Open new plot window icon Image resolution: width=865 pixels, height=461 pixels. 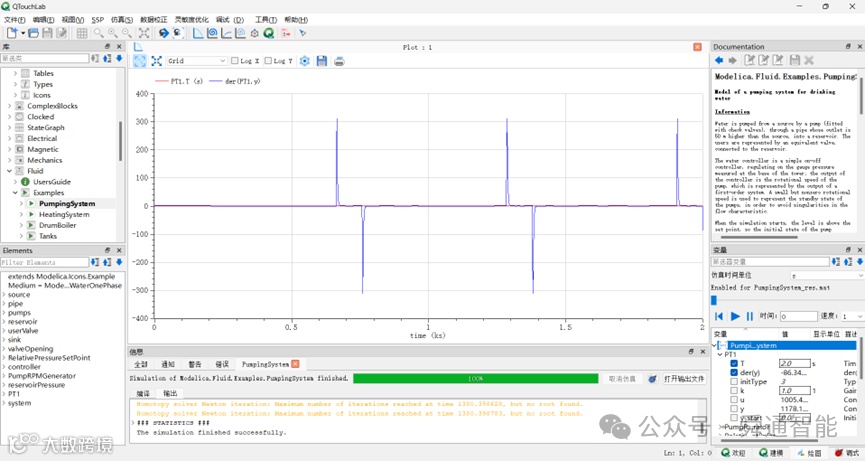click(x=198, y=33)
